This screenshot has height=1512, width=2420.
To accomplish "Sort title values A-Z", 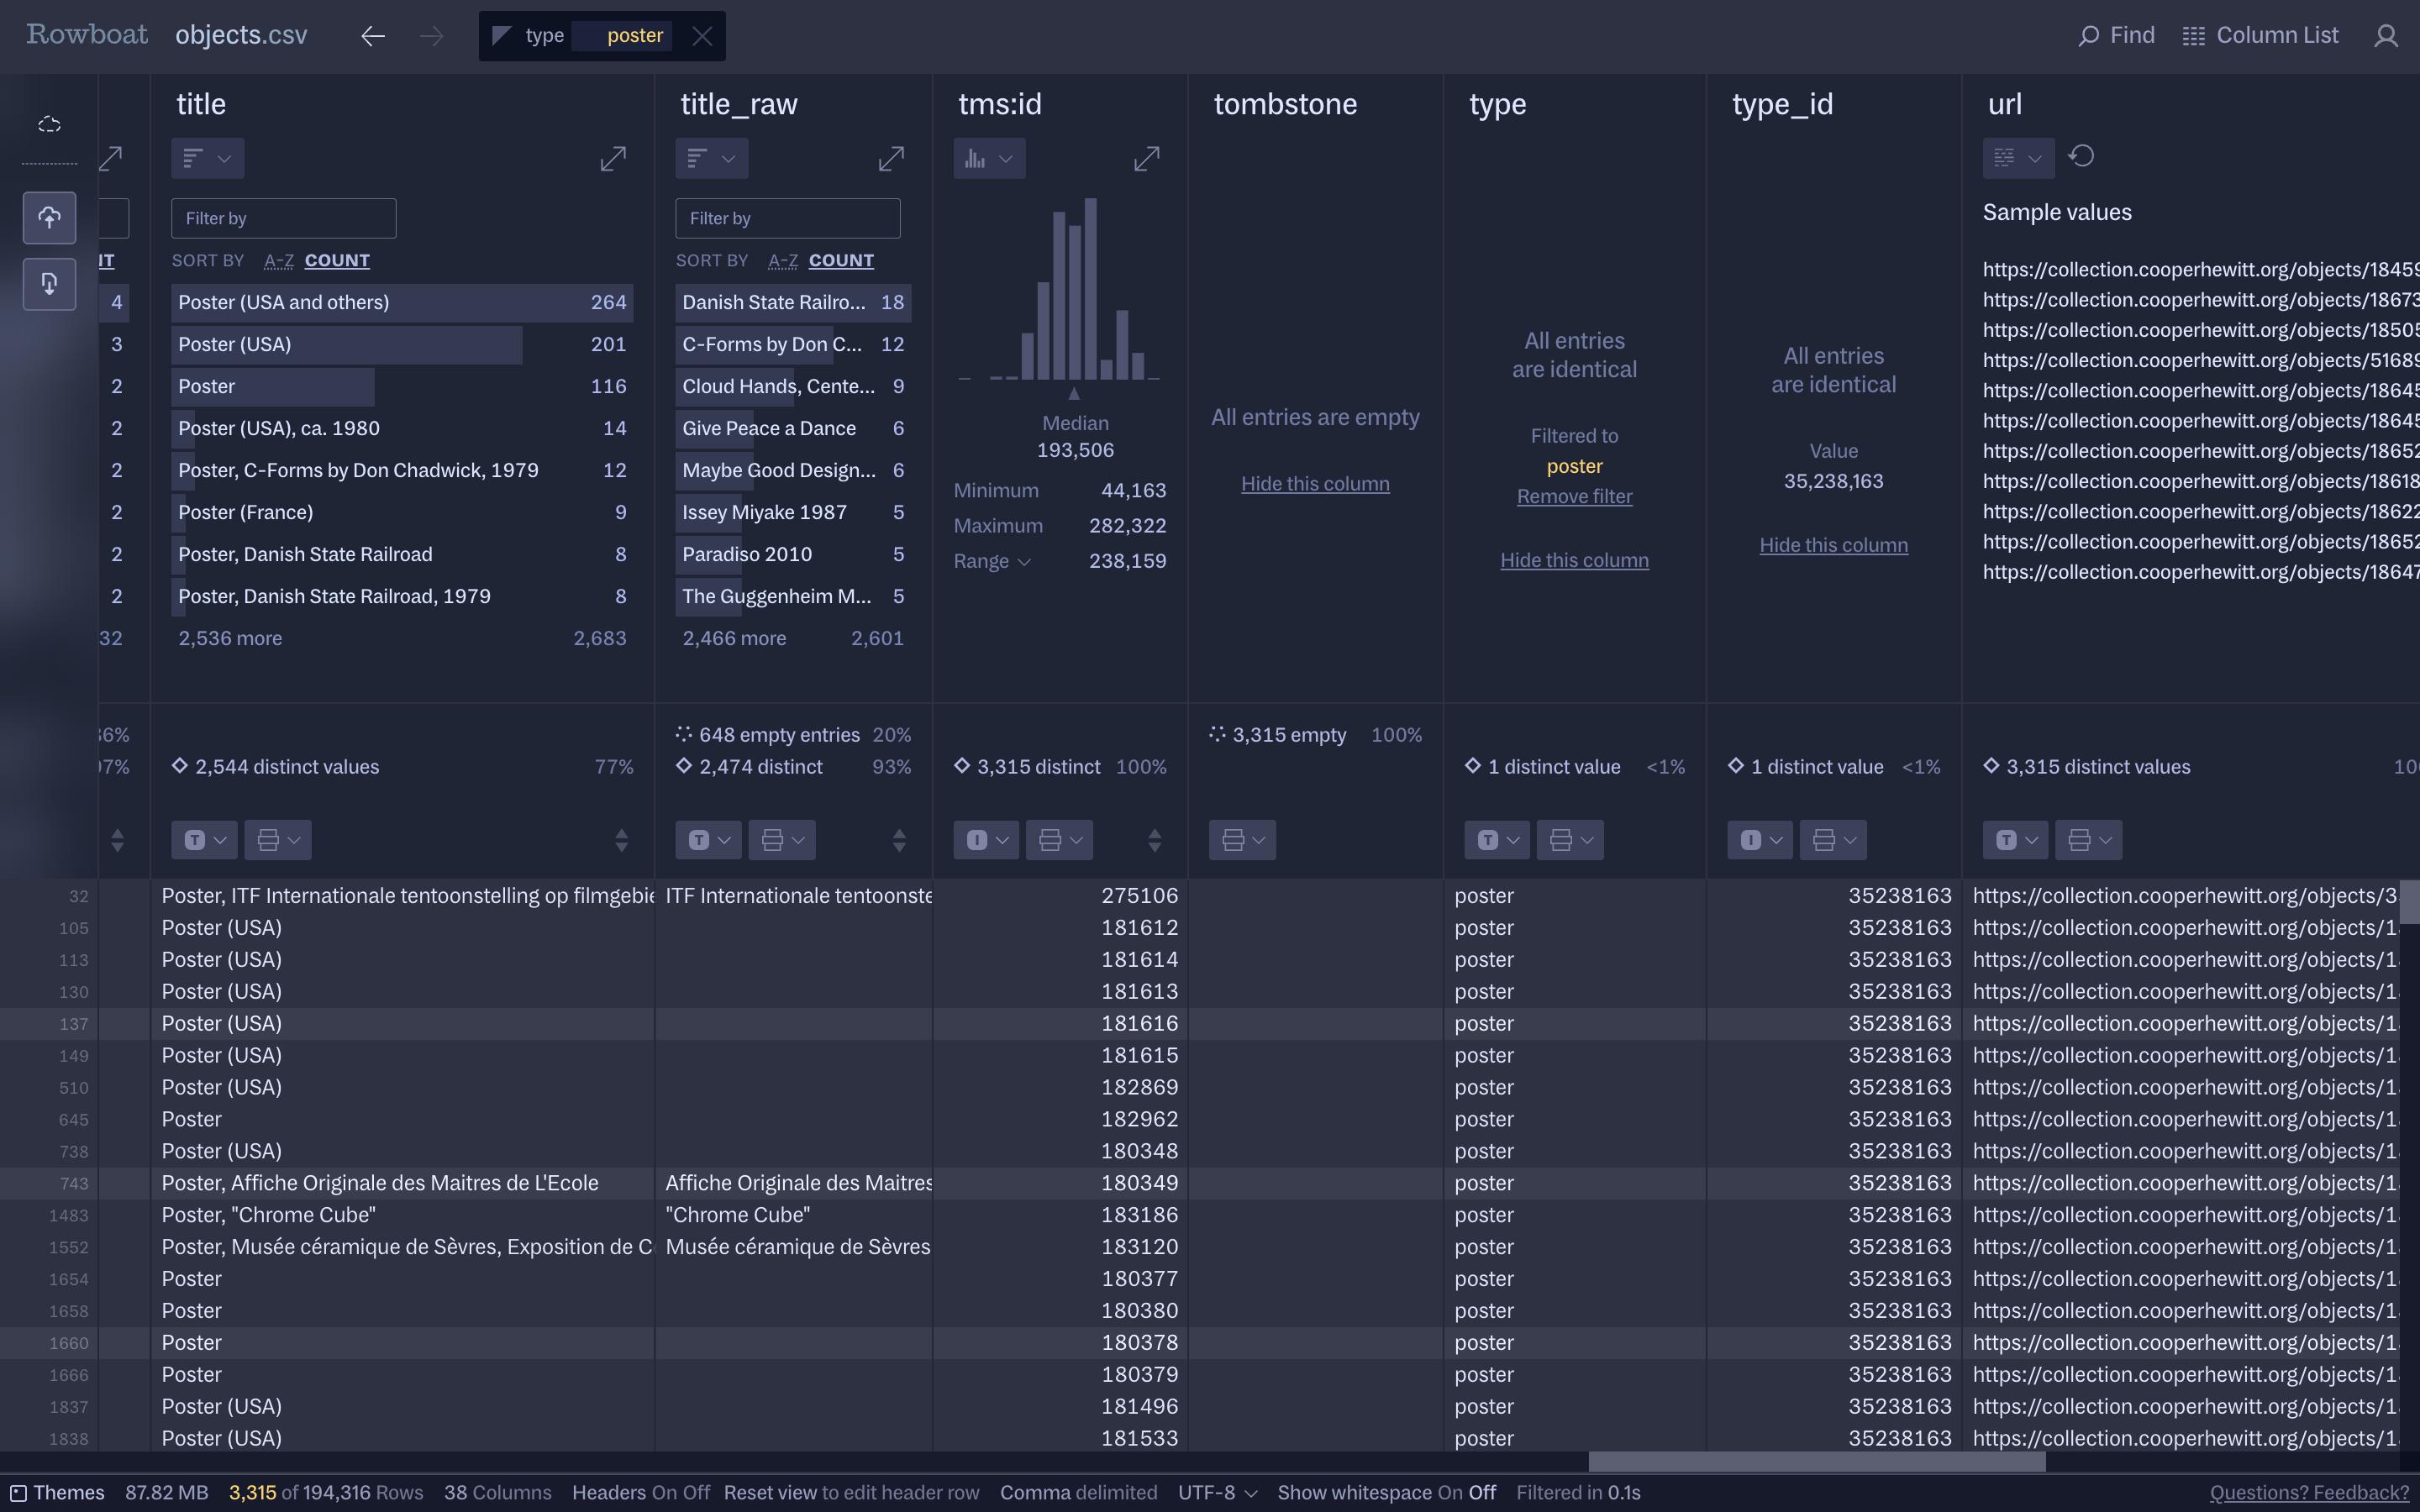I will point(278,261).
